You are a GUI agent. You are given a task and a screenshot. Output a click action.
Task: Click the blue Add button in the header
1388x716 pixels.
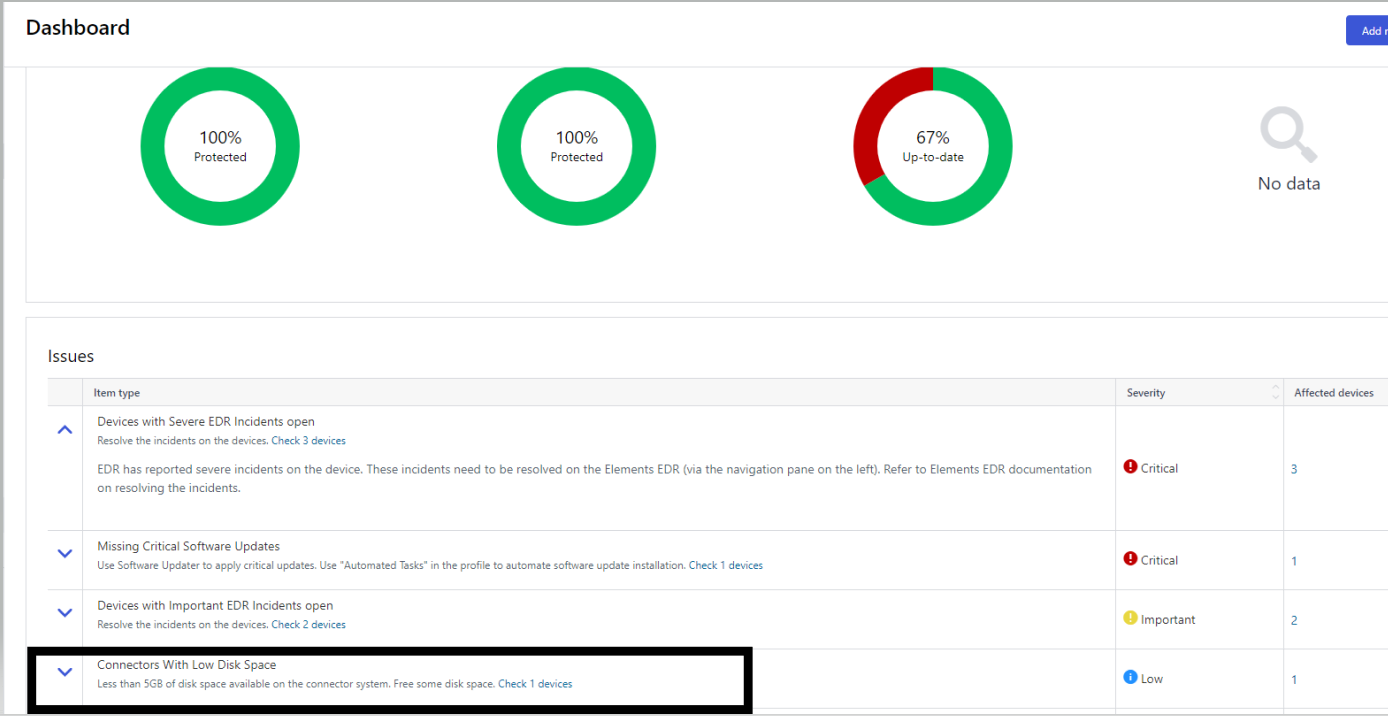tap(1367, 31)
